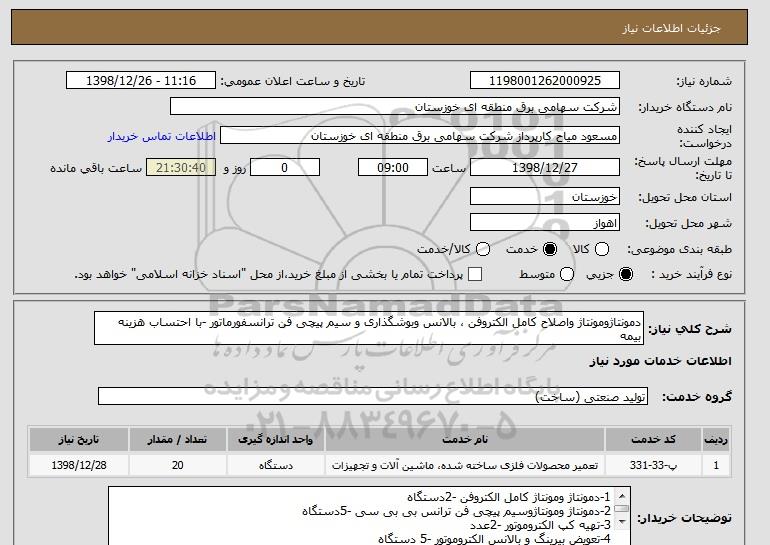Click the public announcement date-time field
The image size is (770, 545).
[141, 81]
